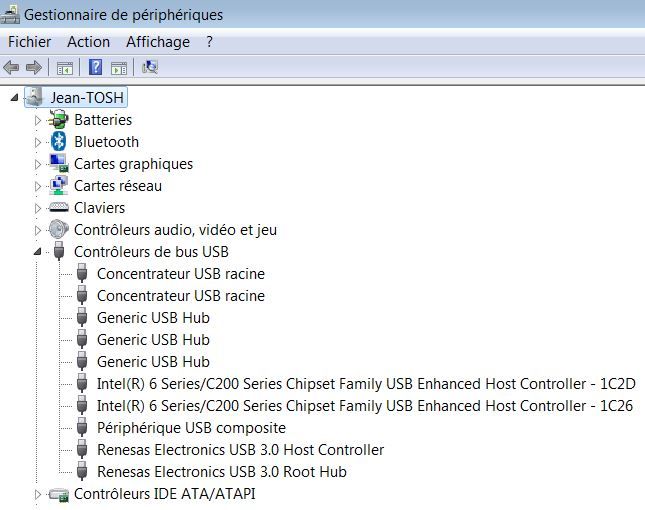Expand the Claviers category
This screenshot has width=645, height=510.
37,208
